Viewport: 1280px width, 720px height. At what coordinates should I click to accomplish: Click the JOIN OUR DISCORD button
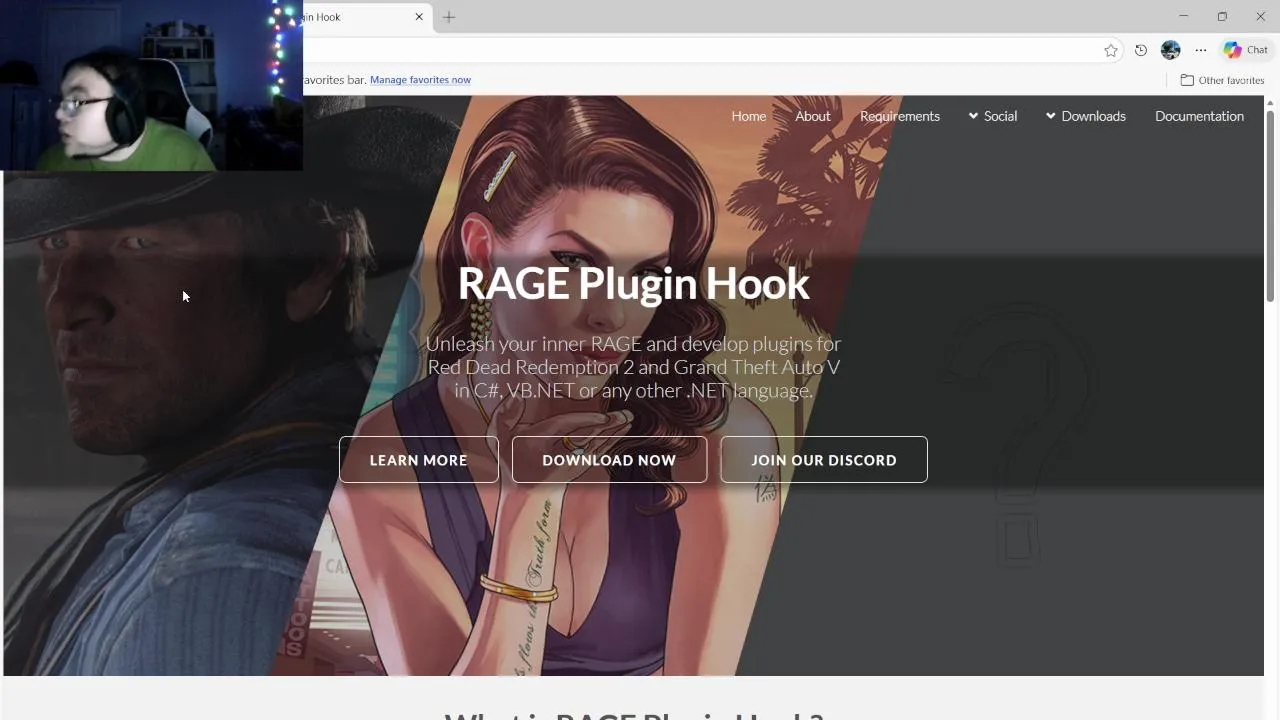coord(824,460)
